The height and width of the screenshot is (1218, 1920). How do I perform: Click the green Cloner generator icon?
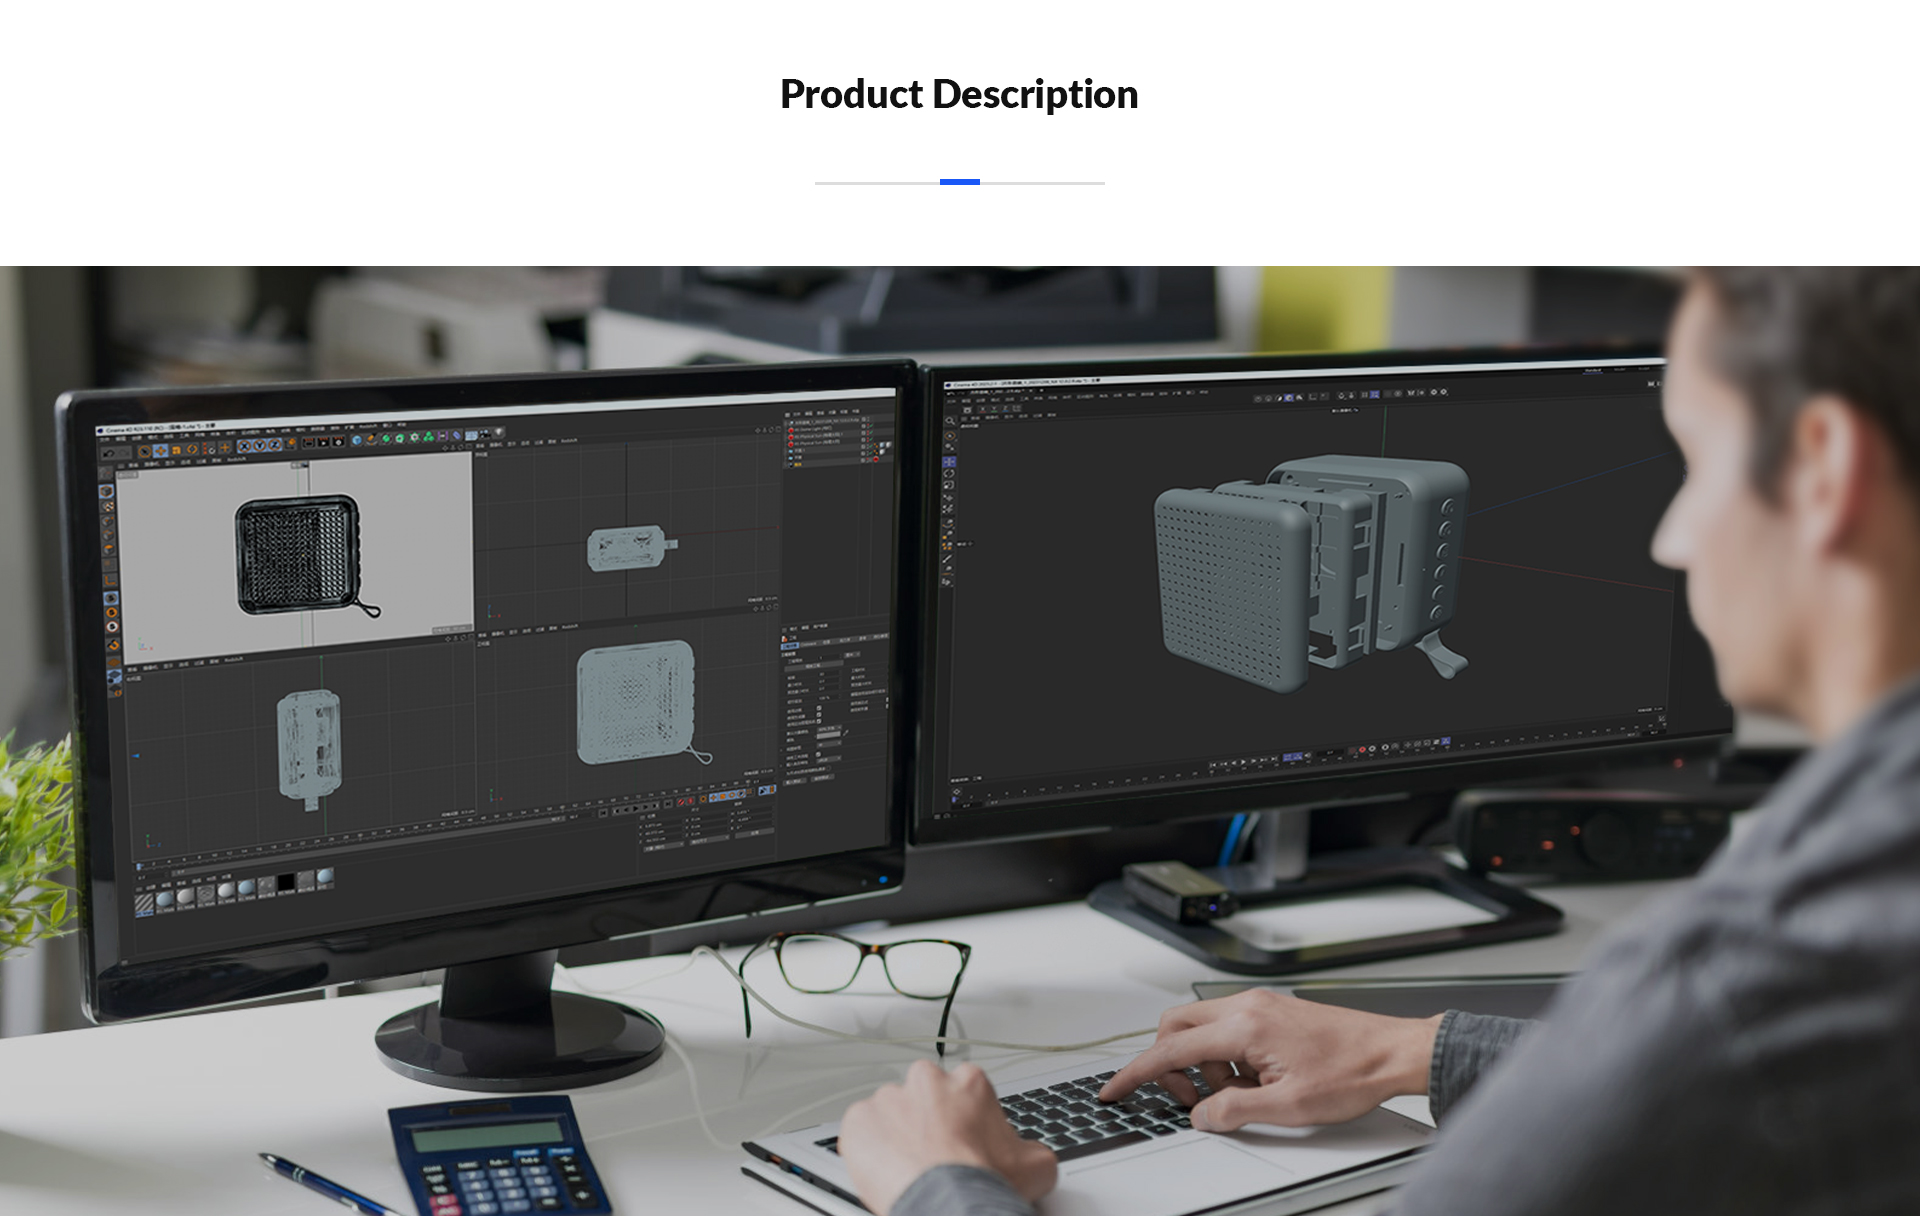tap(429, 437)
